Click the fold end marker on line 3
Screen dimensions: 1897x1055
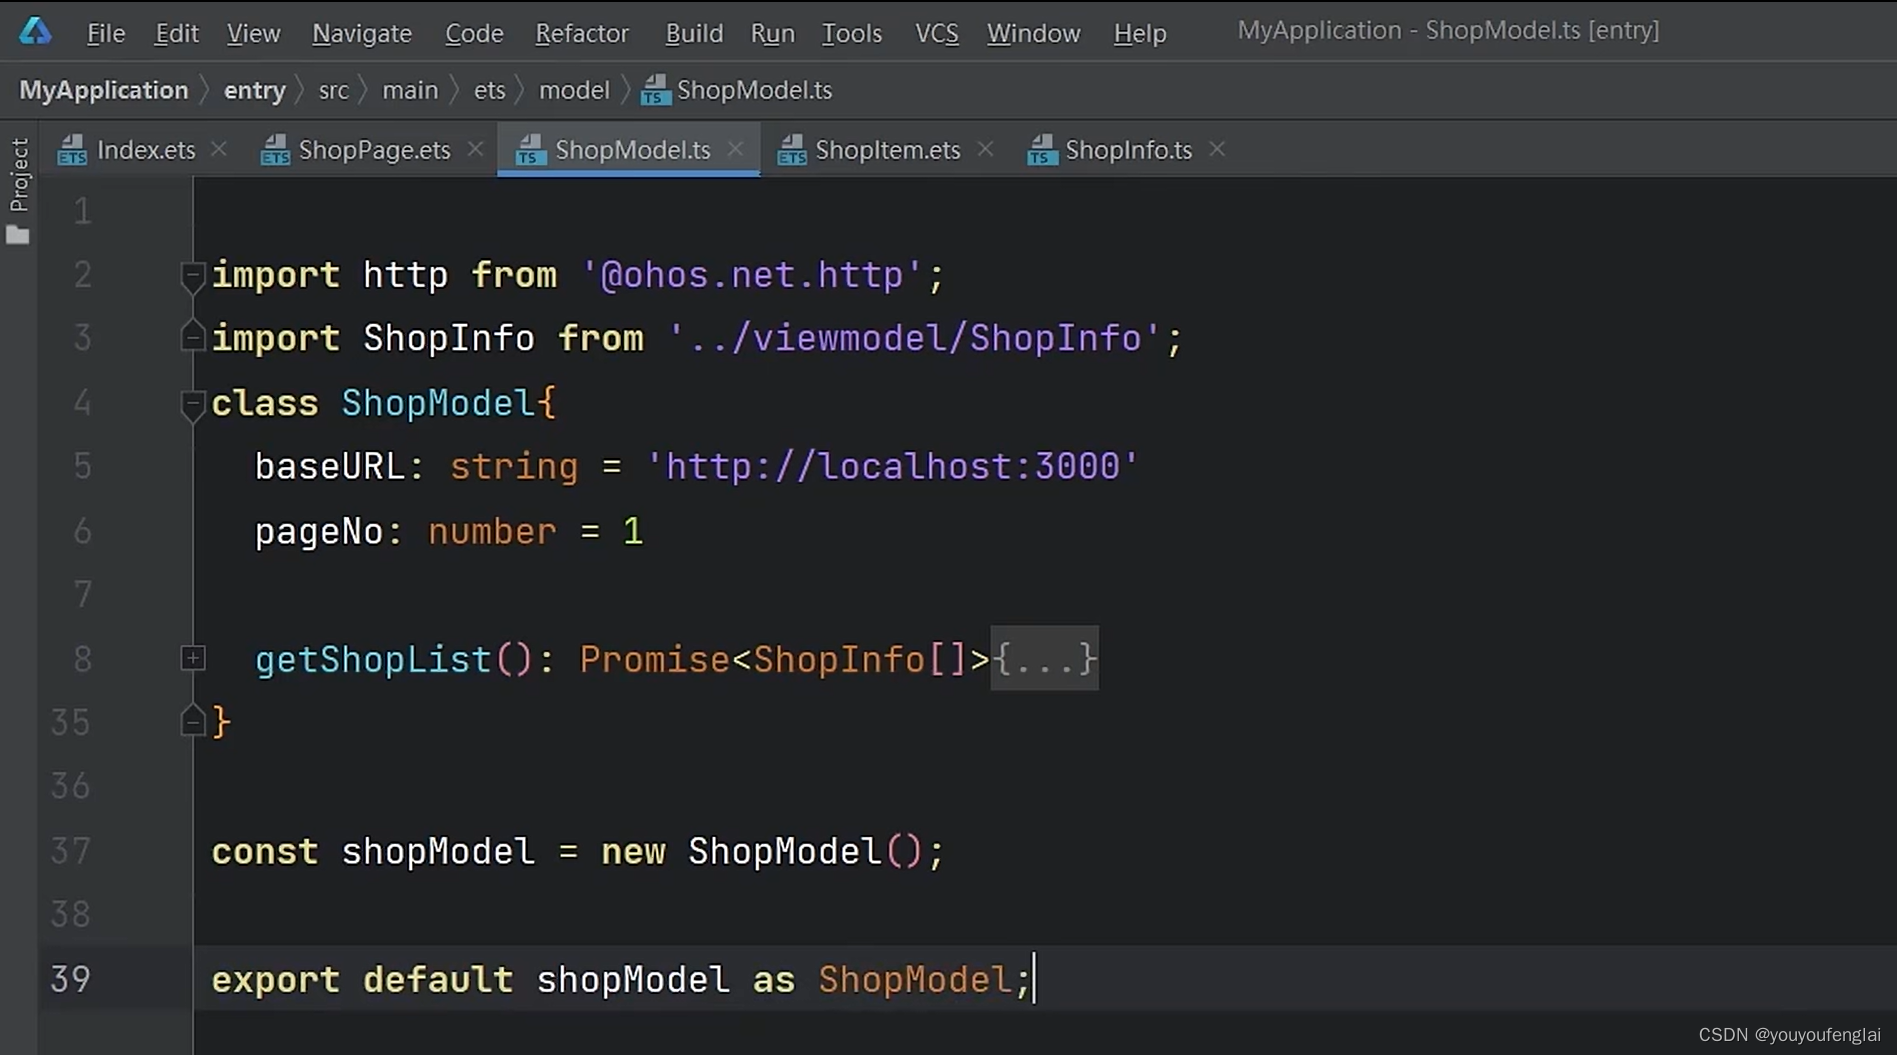coord(193,336)
